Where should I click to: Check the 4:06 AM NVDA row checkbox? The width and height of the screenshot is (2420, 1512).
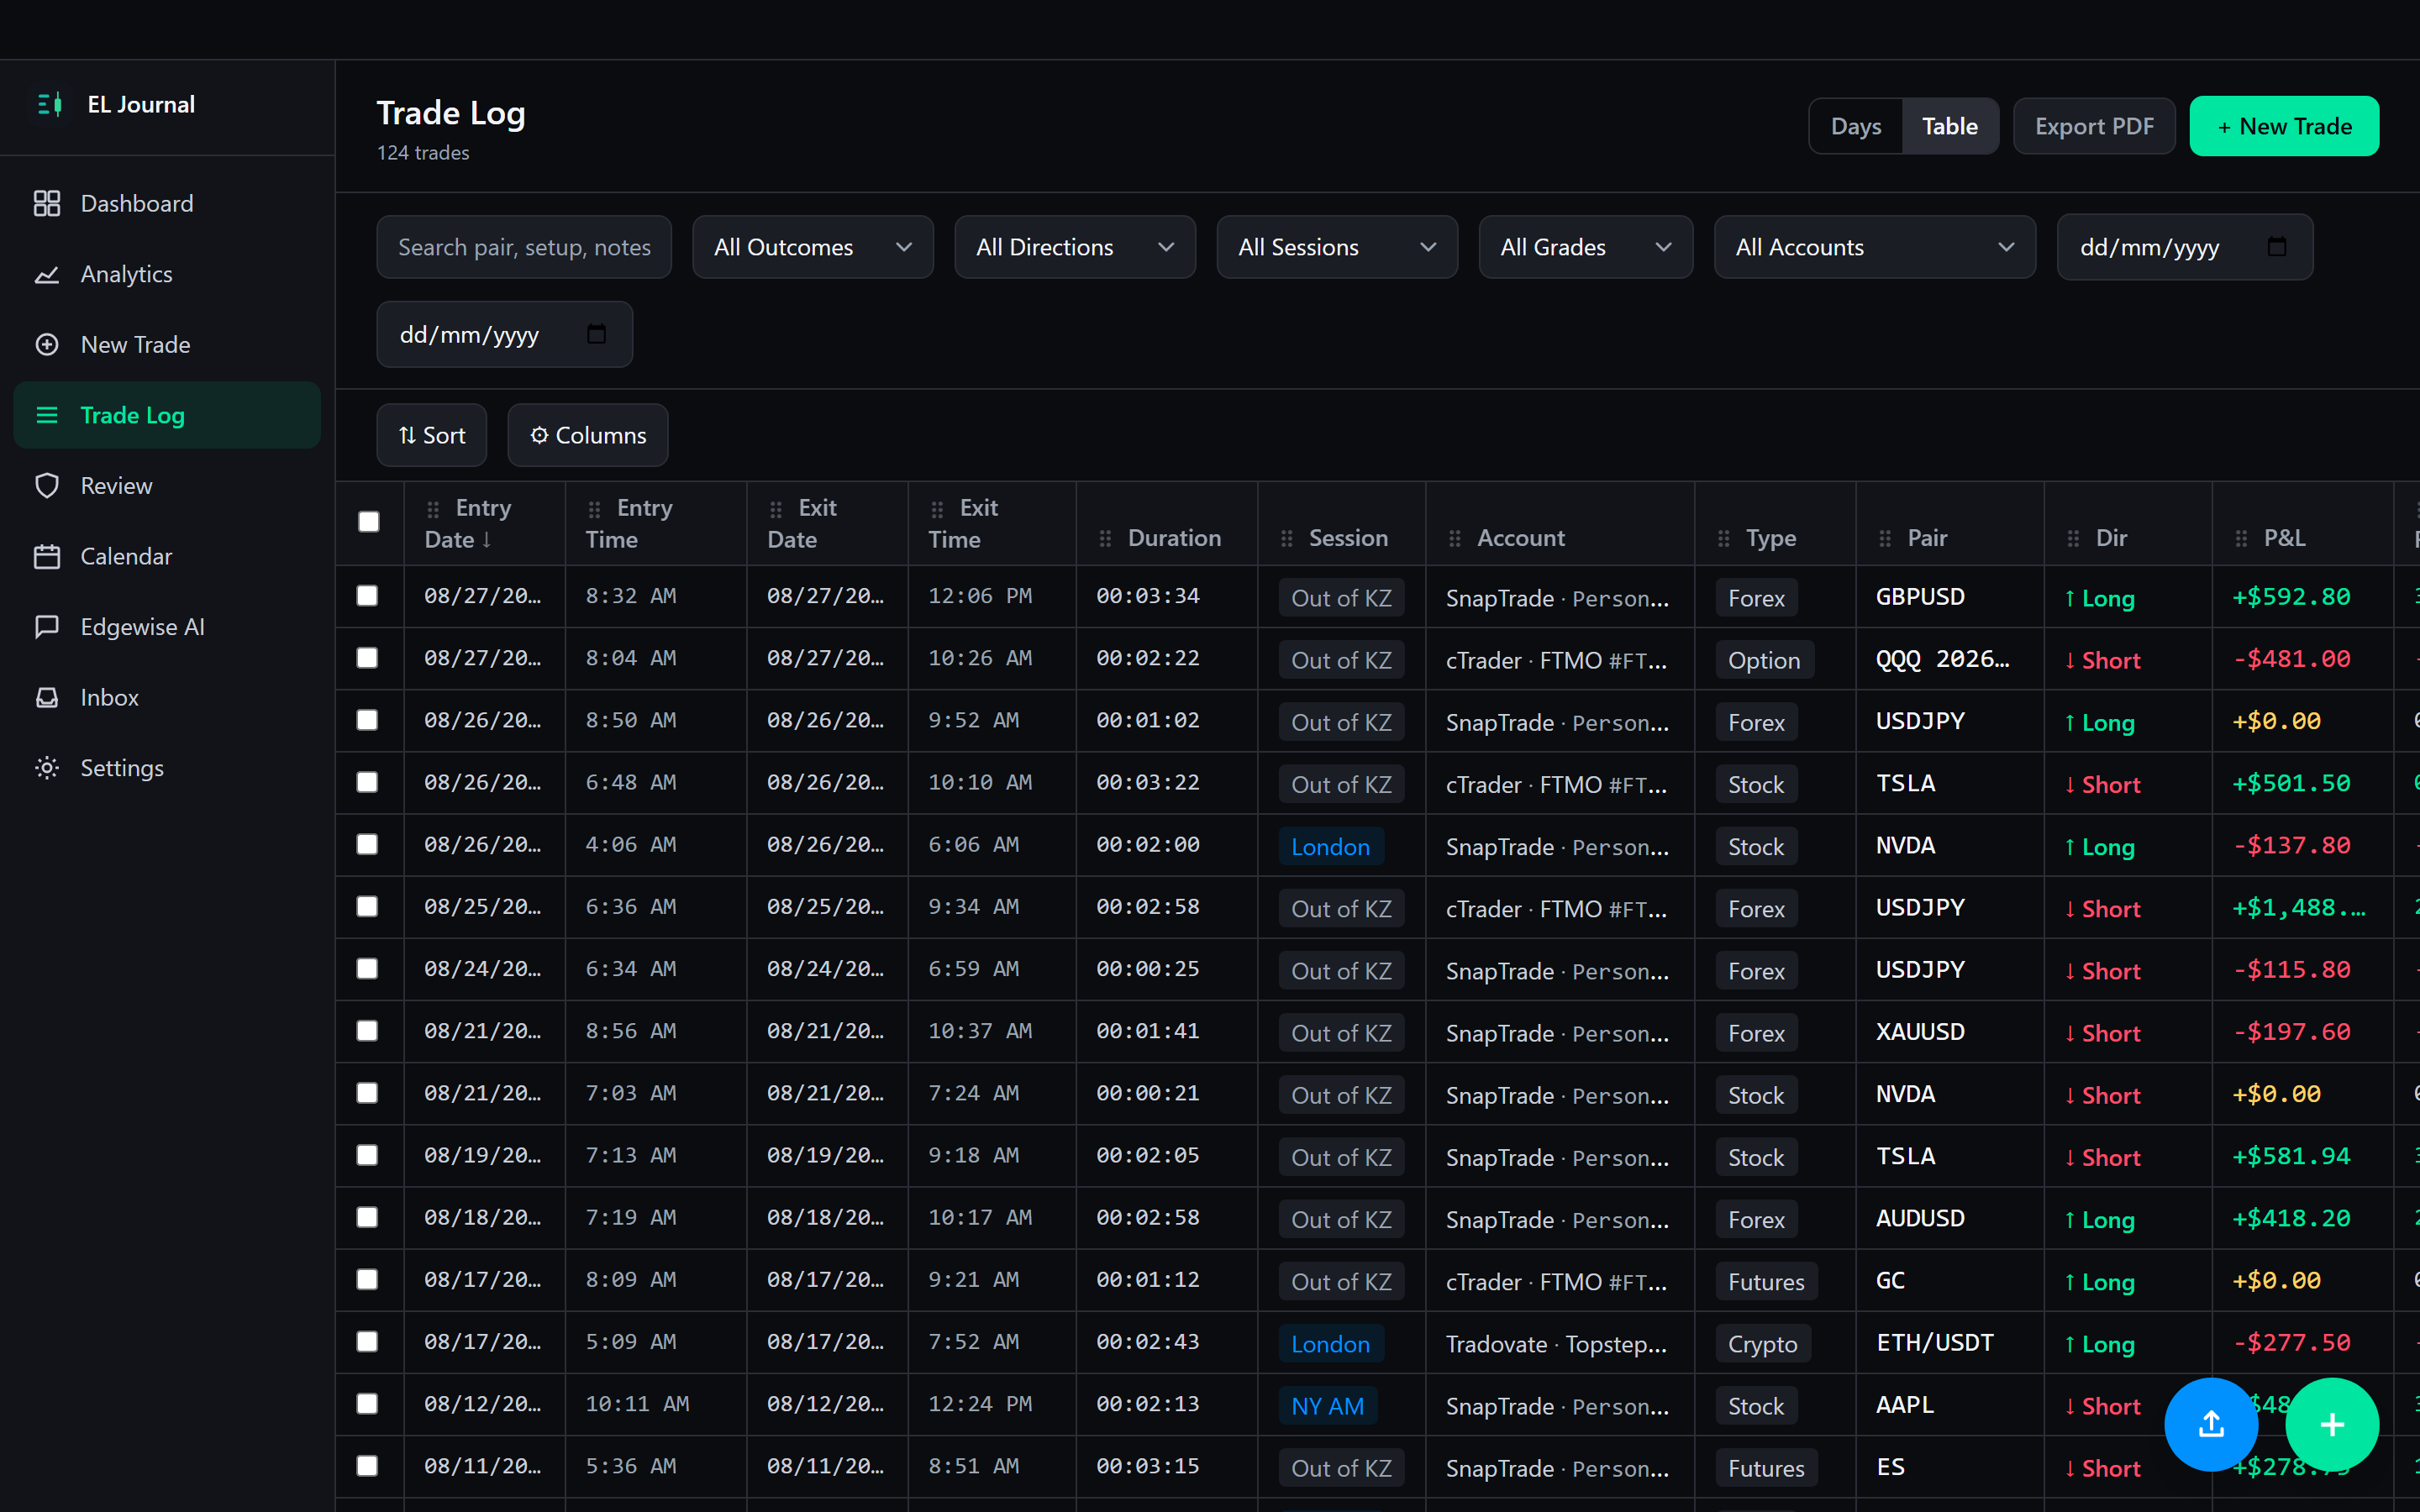point(367,844)
